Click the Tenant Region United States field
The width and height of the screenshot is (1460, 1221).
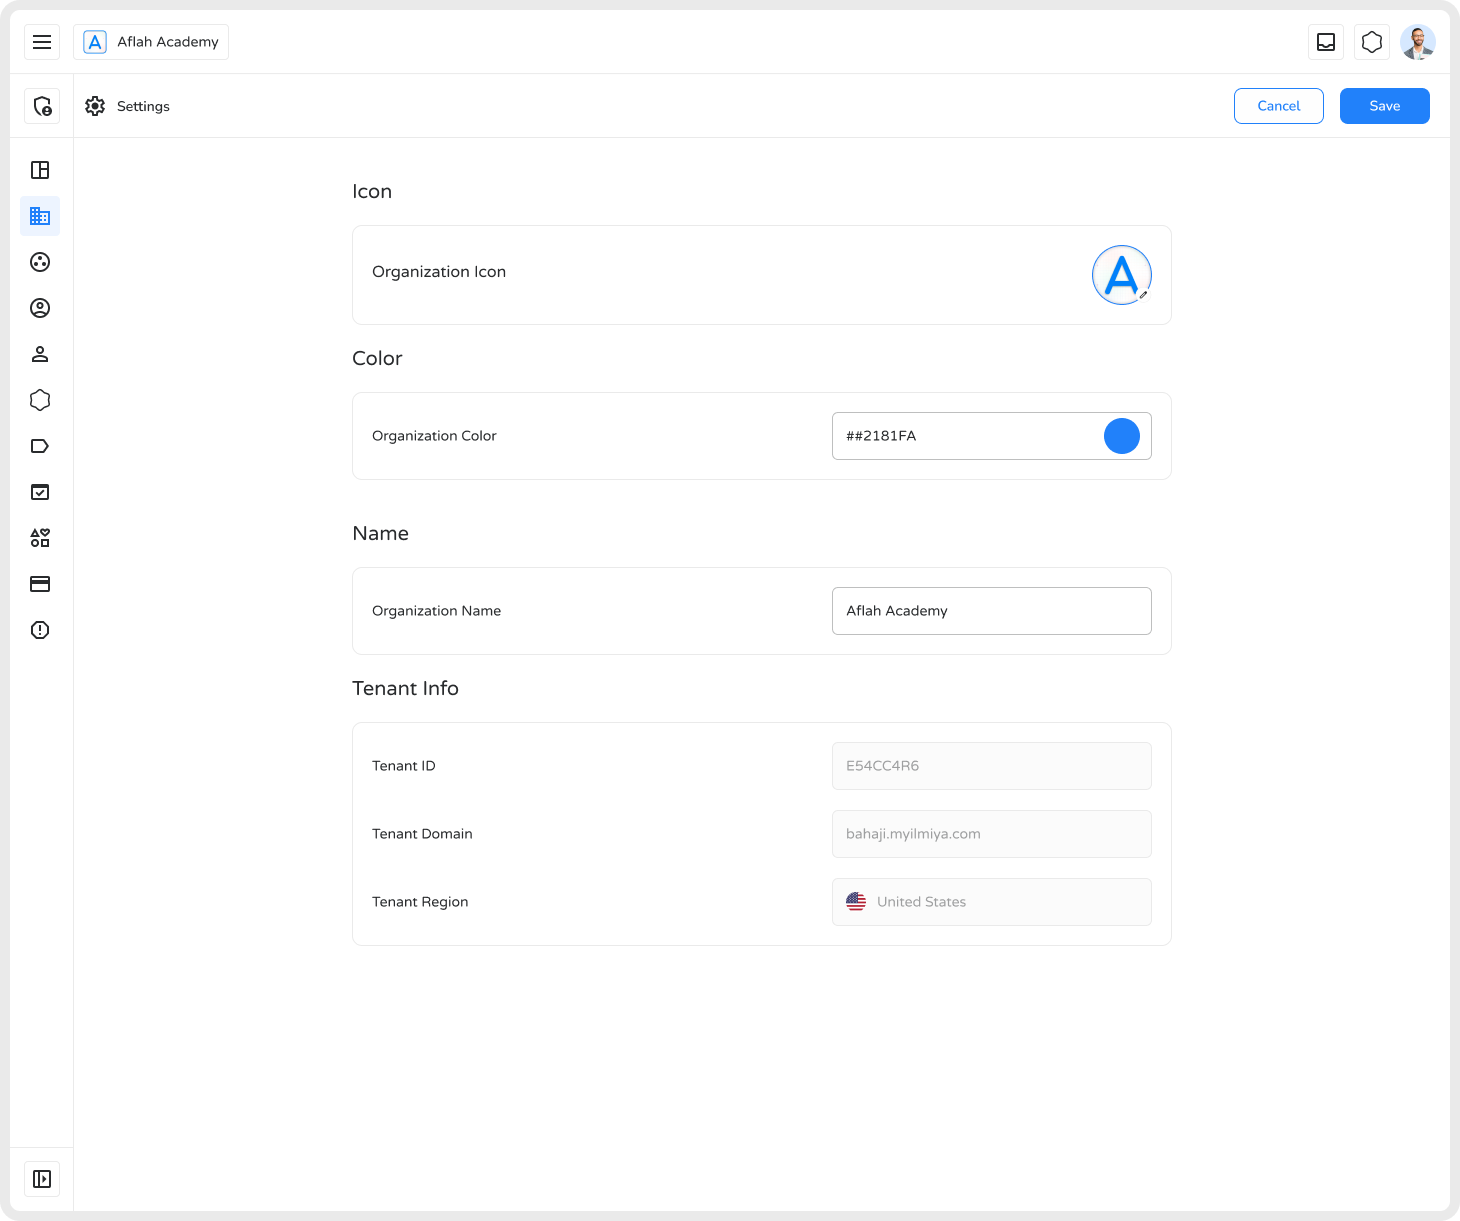(991, 902)
